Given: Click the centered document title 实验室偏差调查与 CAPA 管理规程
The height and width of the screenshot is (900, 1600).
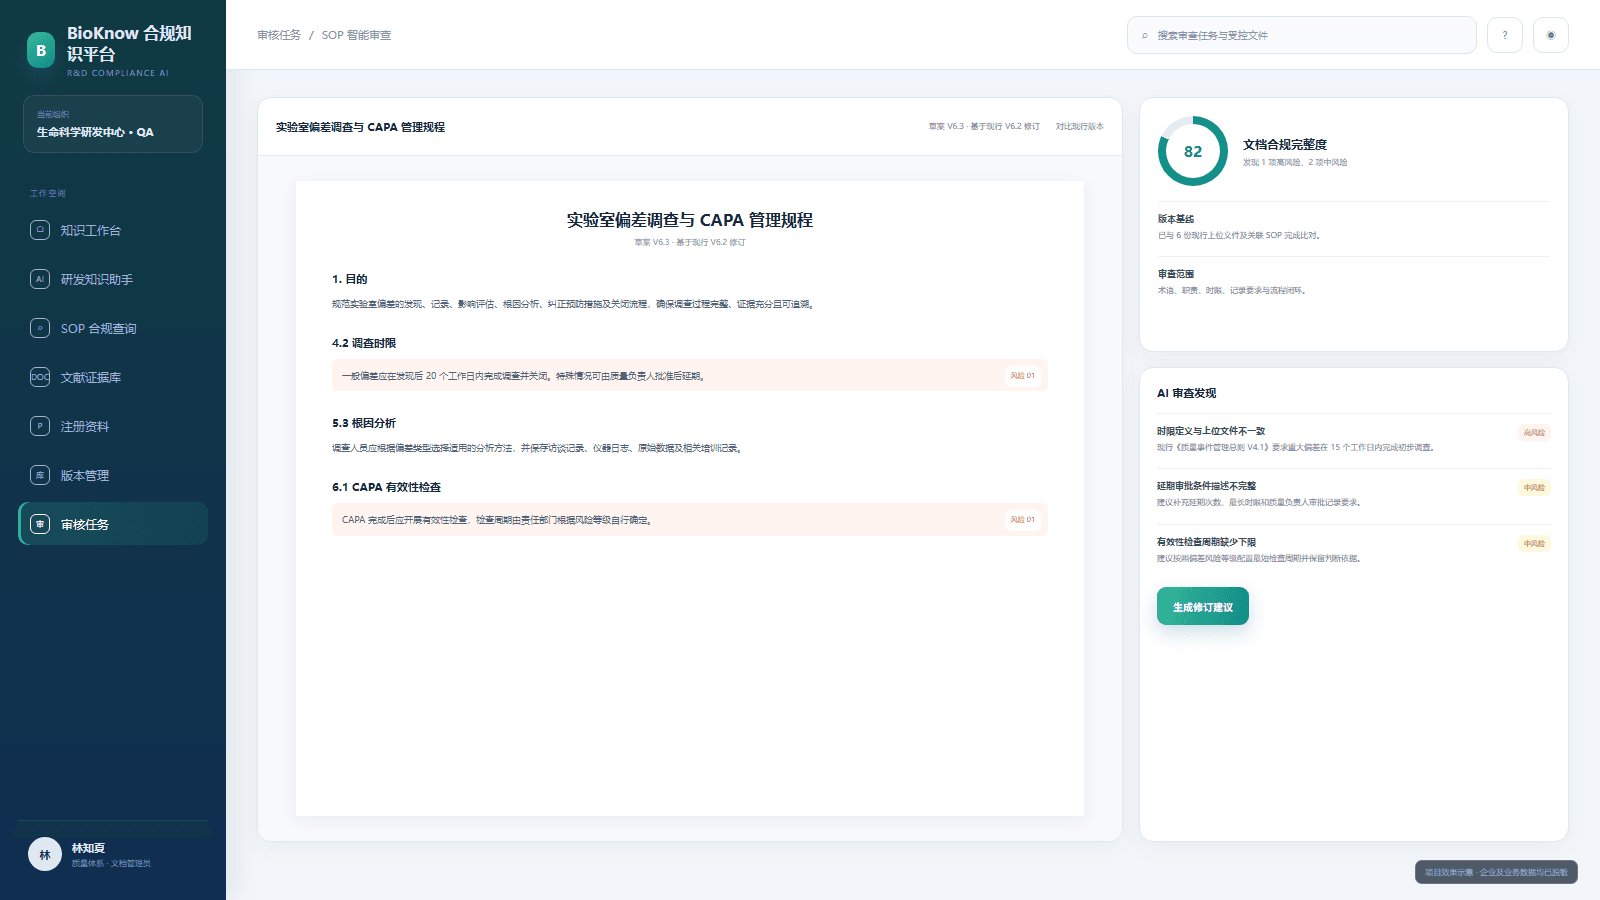Looking at the screenshot, I should [x=690, y=220].
